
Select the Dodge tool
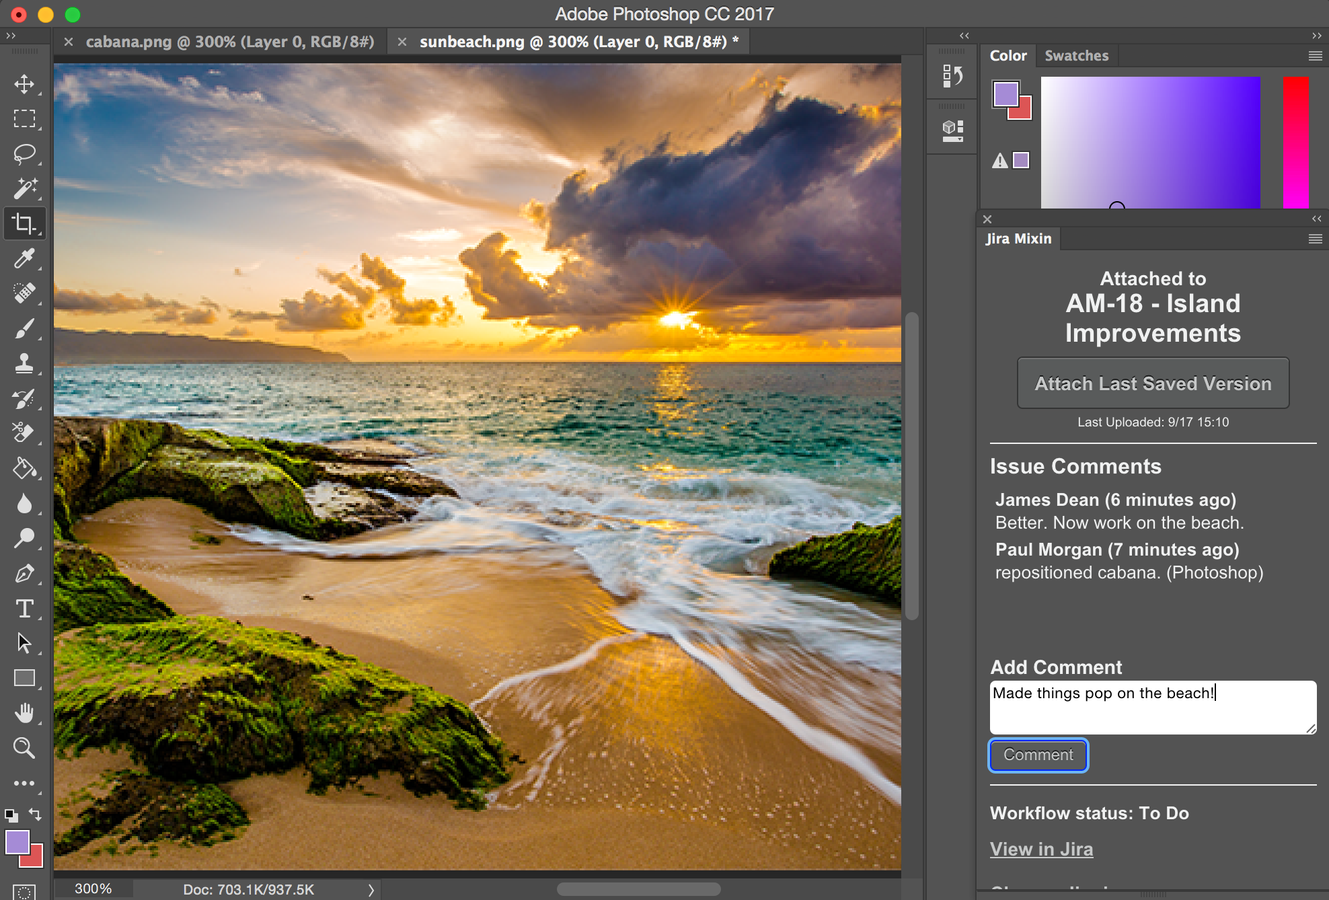pyautogui.click(x=24, y=538)
